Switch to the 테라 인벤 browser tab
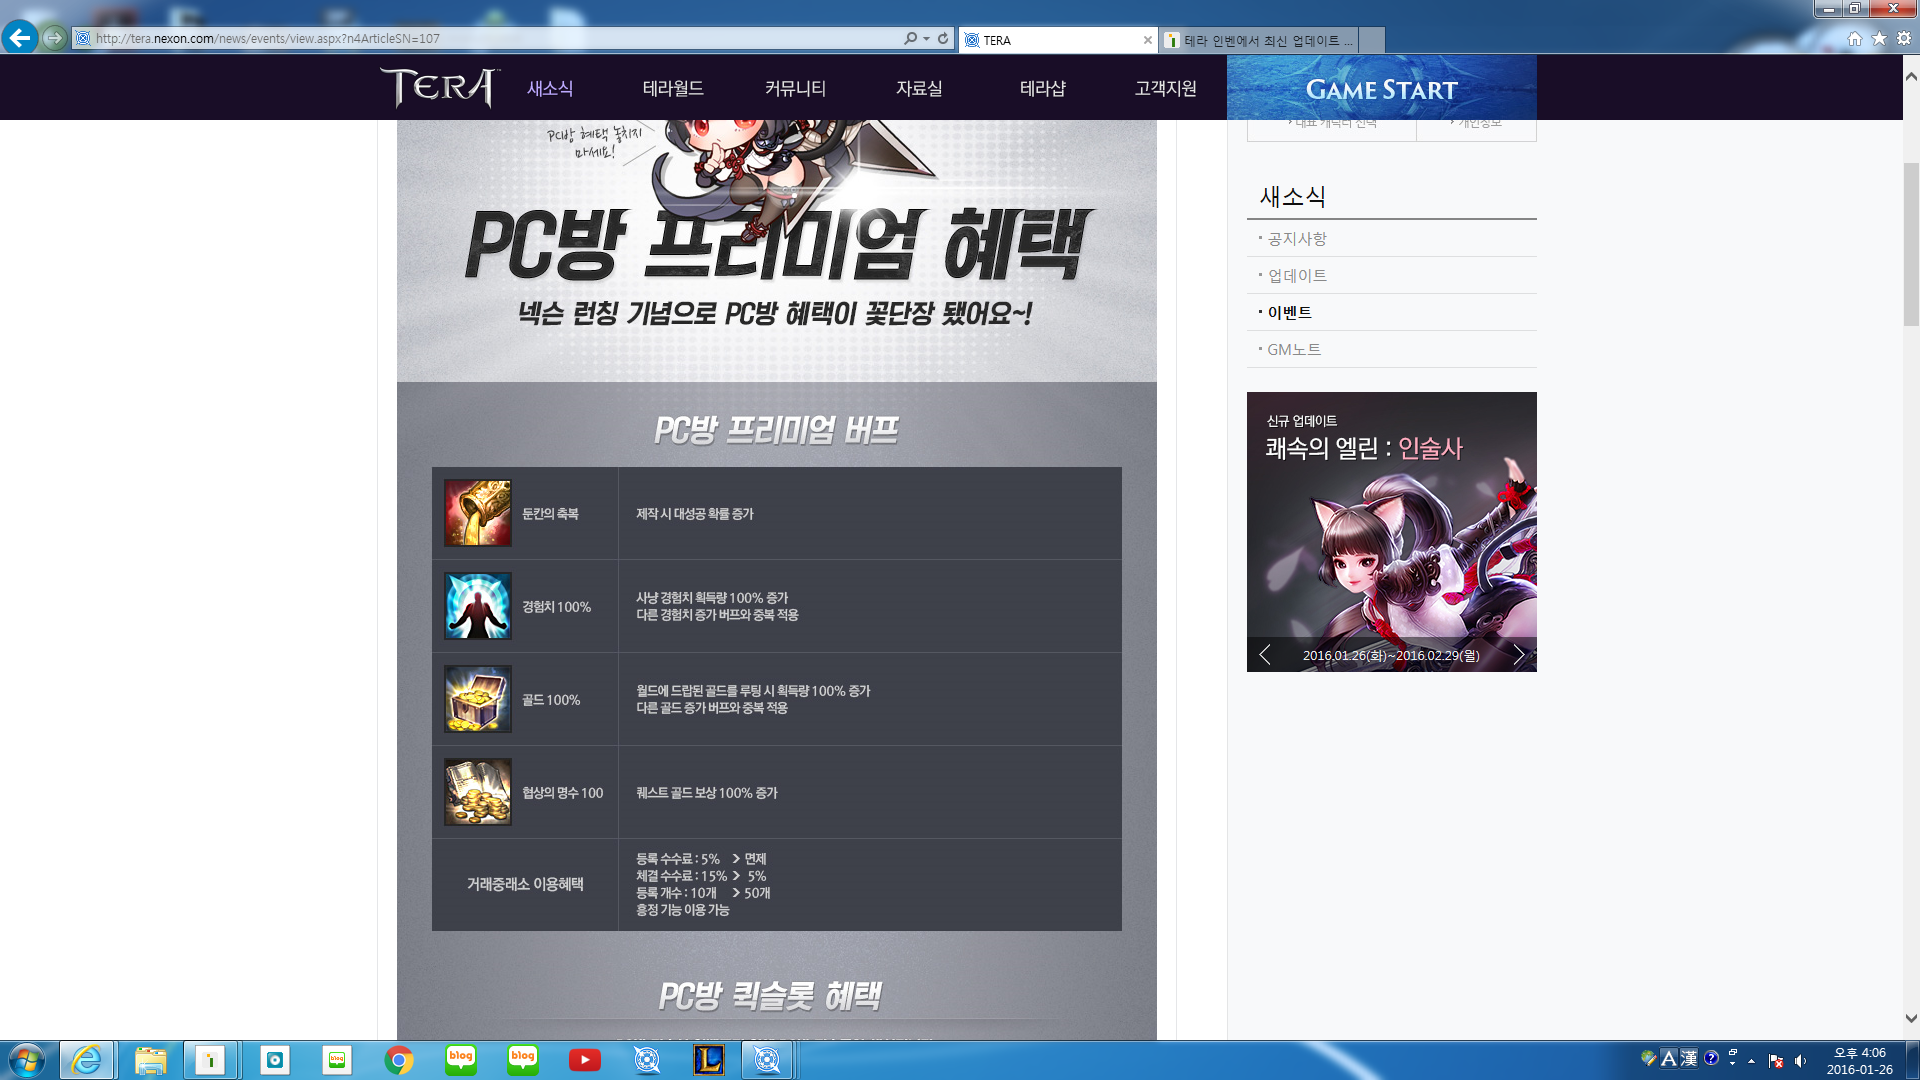Screen dimensions: 1920x1080 pyautogui.click(x=1259, y=40)
